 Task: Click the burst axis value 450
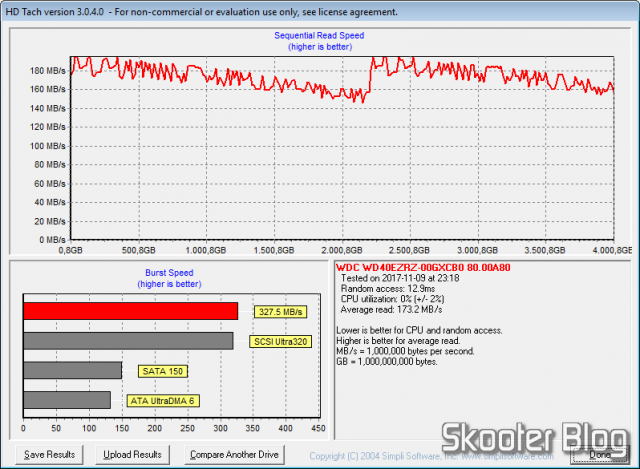click(x=318, y=428)
